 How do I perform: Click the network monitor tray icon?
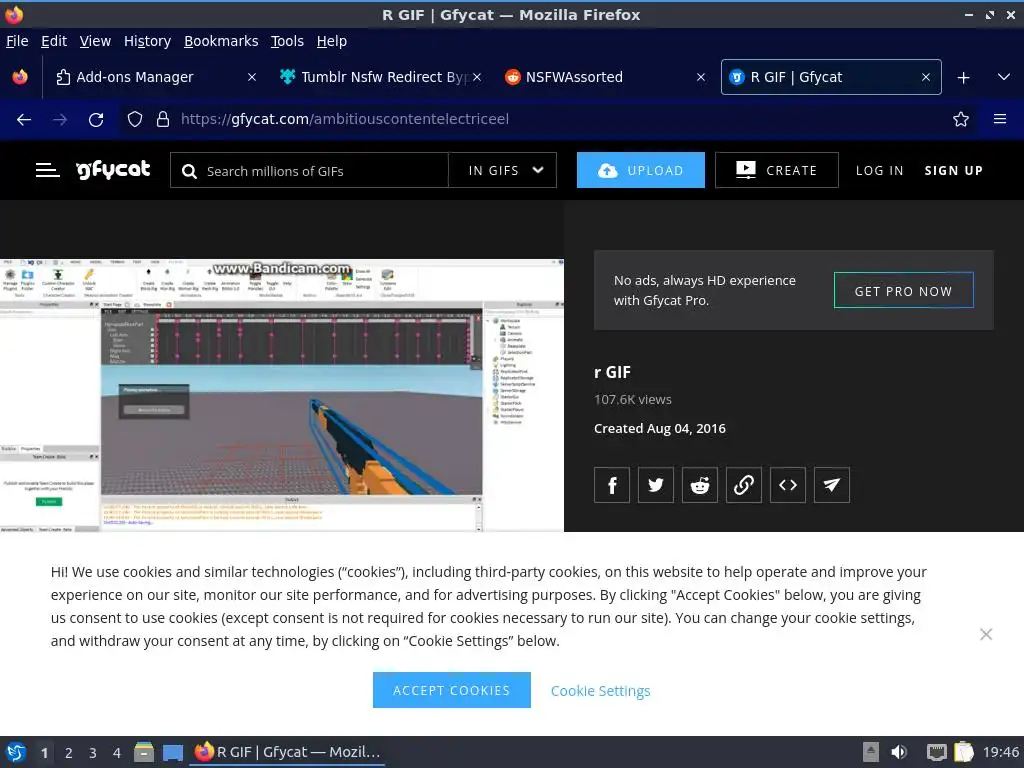coord(936,752)
